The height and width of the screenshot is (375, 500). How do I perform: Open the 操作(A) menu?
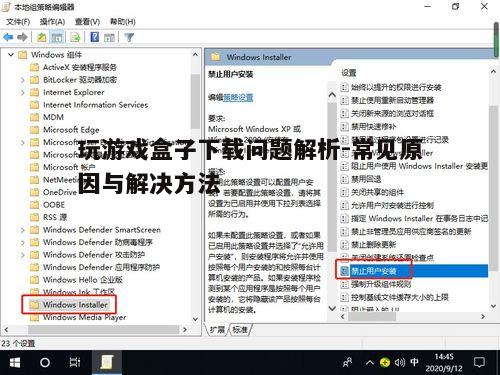52,22
